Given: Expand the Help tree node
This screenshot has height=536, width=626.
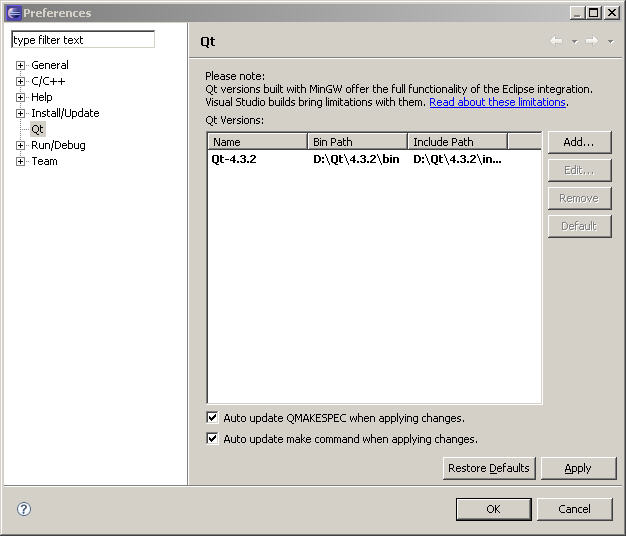Looking at the screenshot, I should click(20, 97).
